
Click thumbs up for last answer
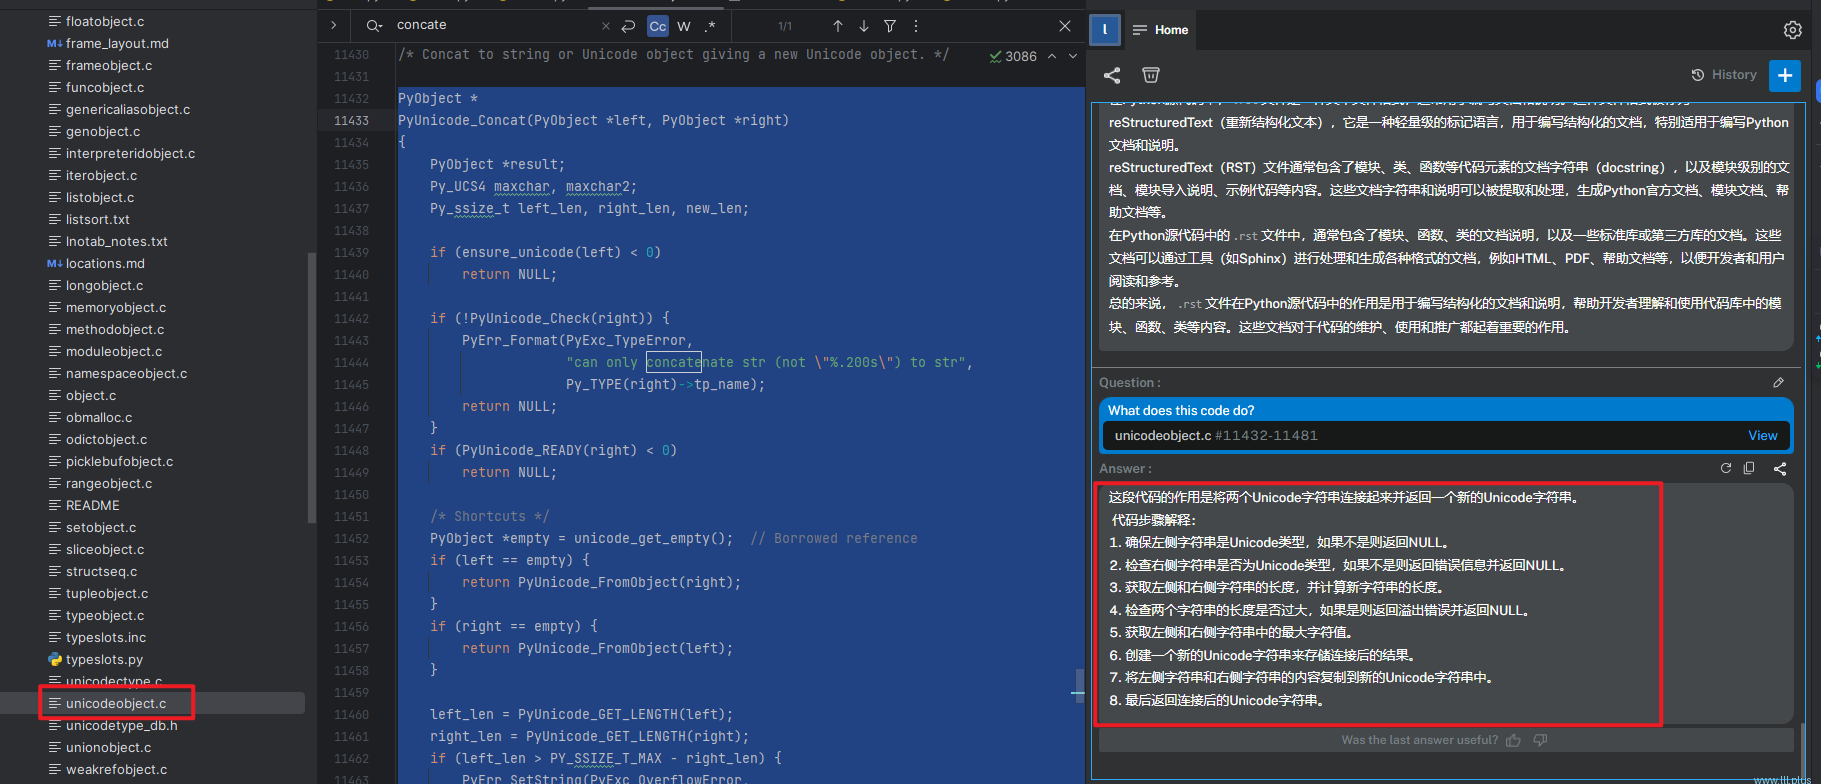click(x=1513, y=740)
